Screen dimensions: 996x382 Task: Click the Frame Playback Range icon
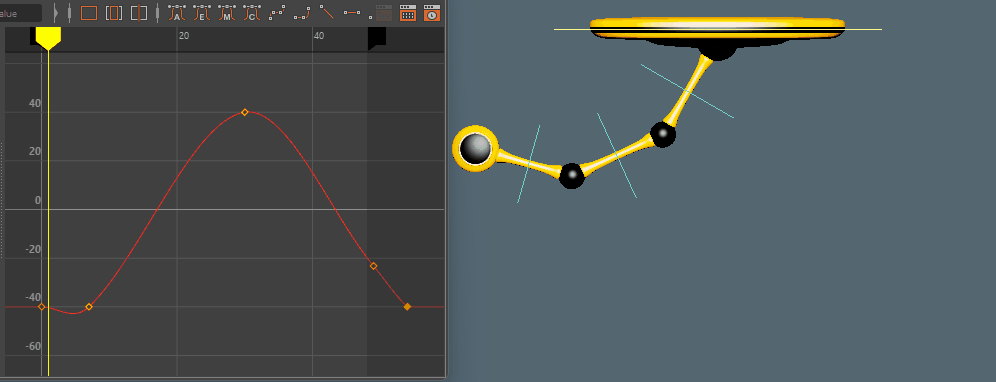(114, 13)
